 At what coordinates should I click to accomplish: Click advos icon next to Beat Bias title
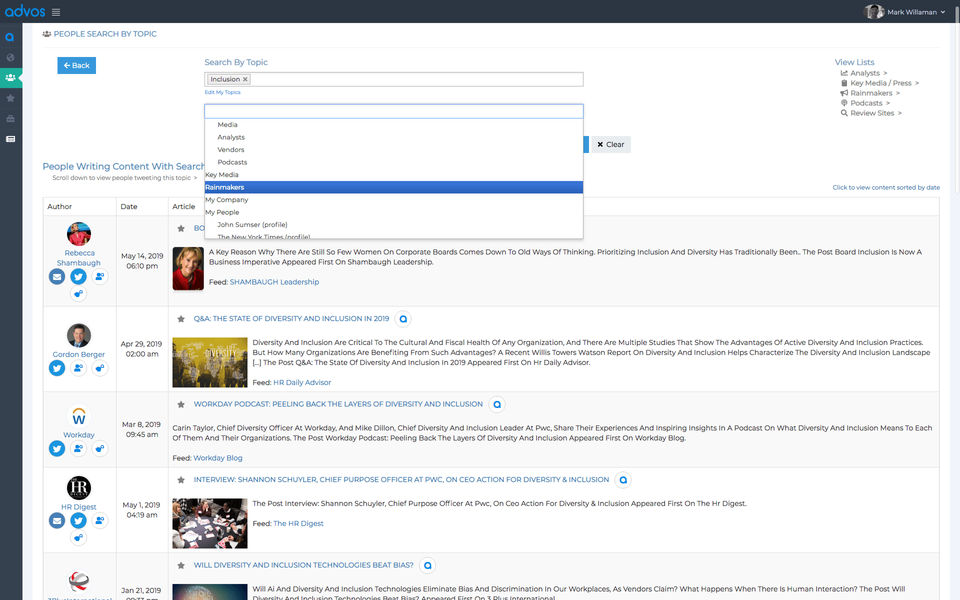[428, 566]
